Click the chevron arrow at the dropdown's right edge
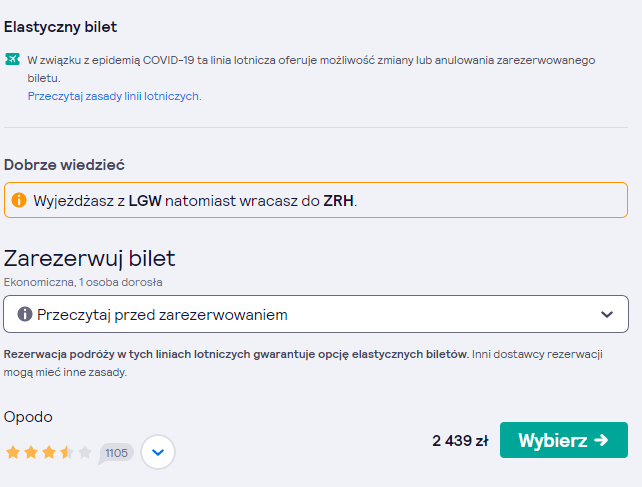This screenshot has height=487, width=642. 607,315
